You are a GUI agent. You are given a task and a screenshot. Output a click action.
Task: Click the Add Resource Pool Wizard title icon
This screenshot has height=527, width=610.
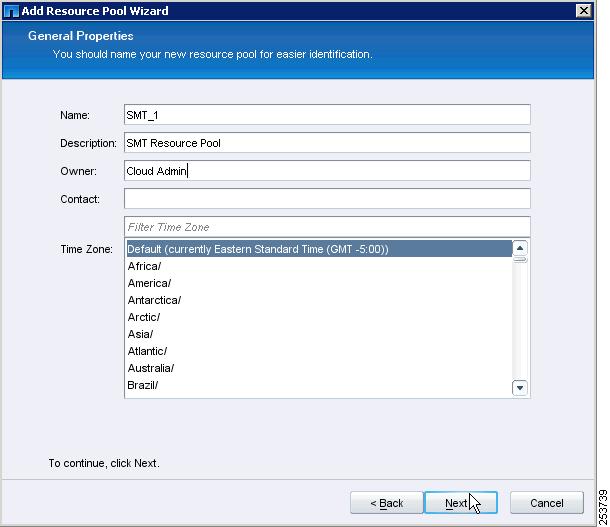pos(11,11)
